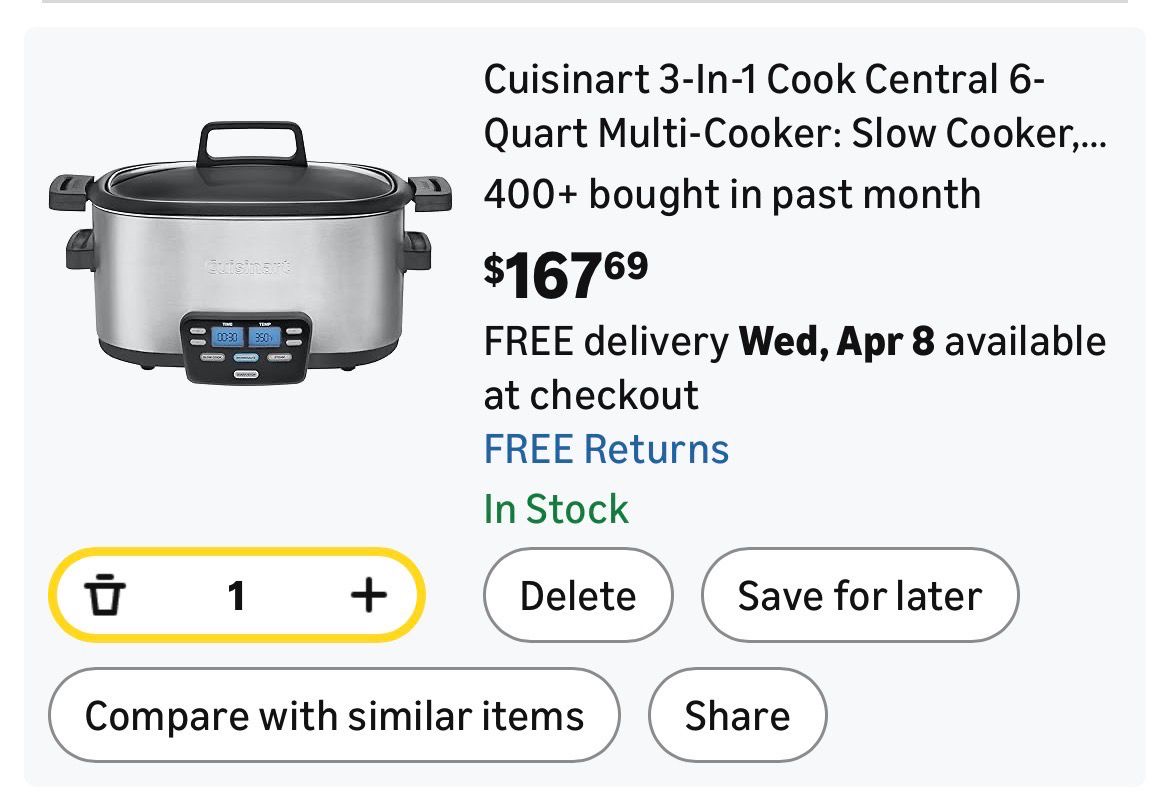The image size is (1170, 804).
Task: Follow the FREE Returns link
Action: click(x=606, y=449)
